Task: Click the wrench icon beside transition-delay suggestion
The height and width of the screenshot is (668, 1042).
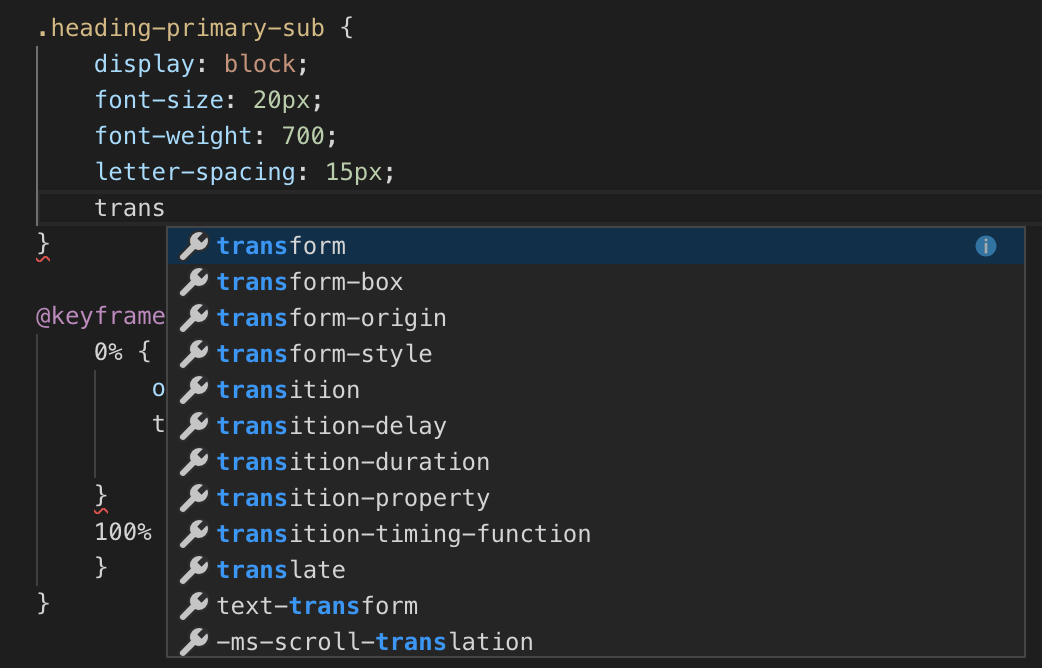Action: click(192, 425)
